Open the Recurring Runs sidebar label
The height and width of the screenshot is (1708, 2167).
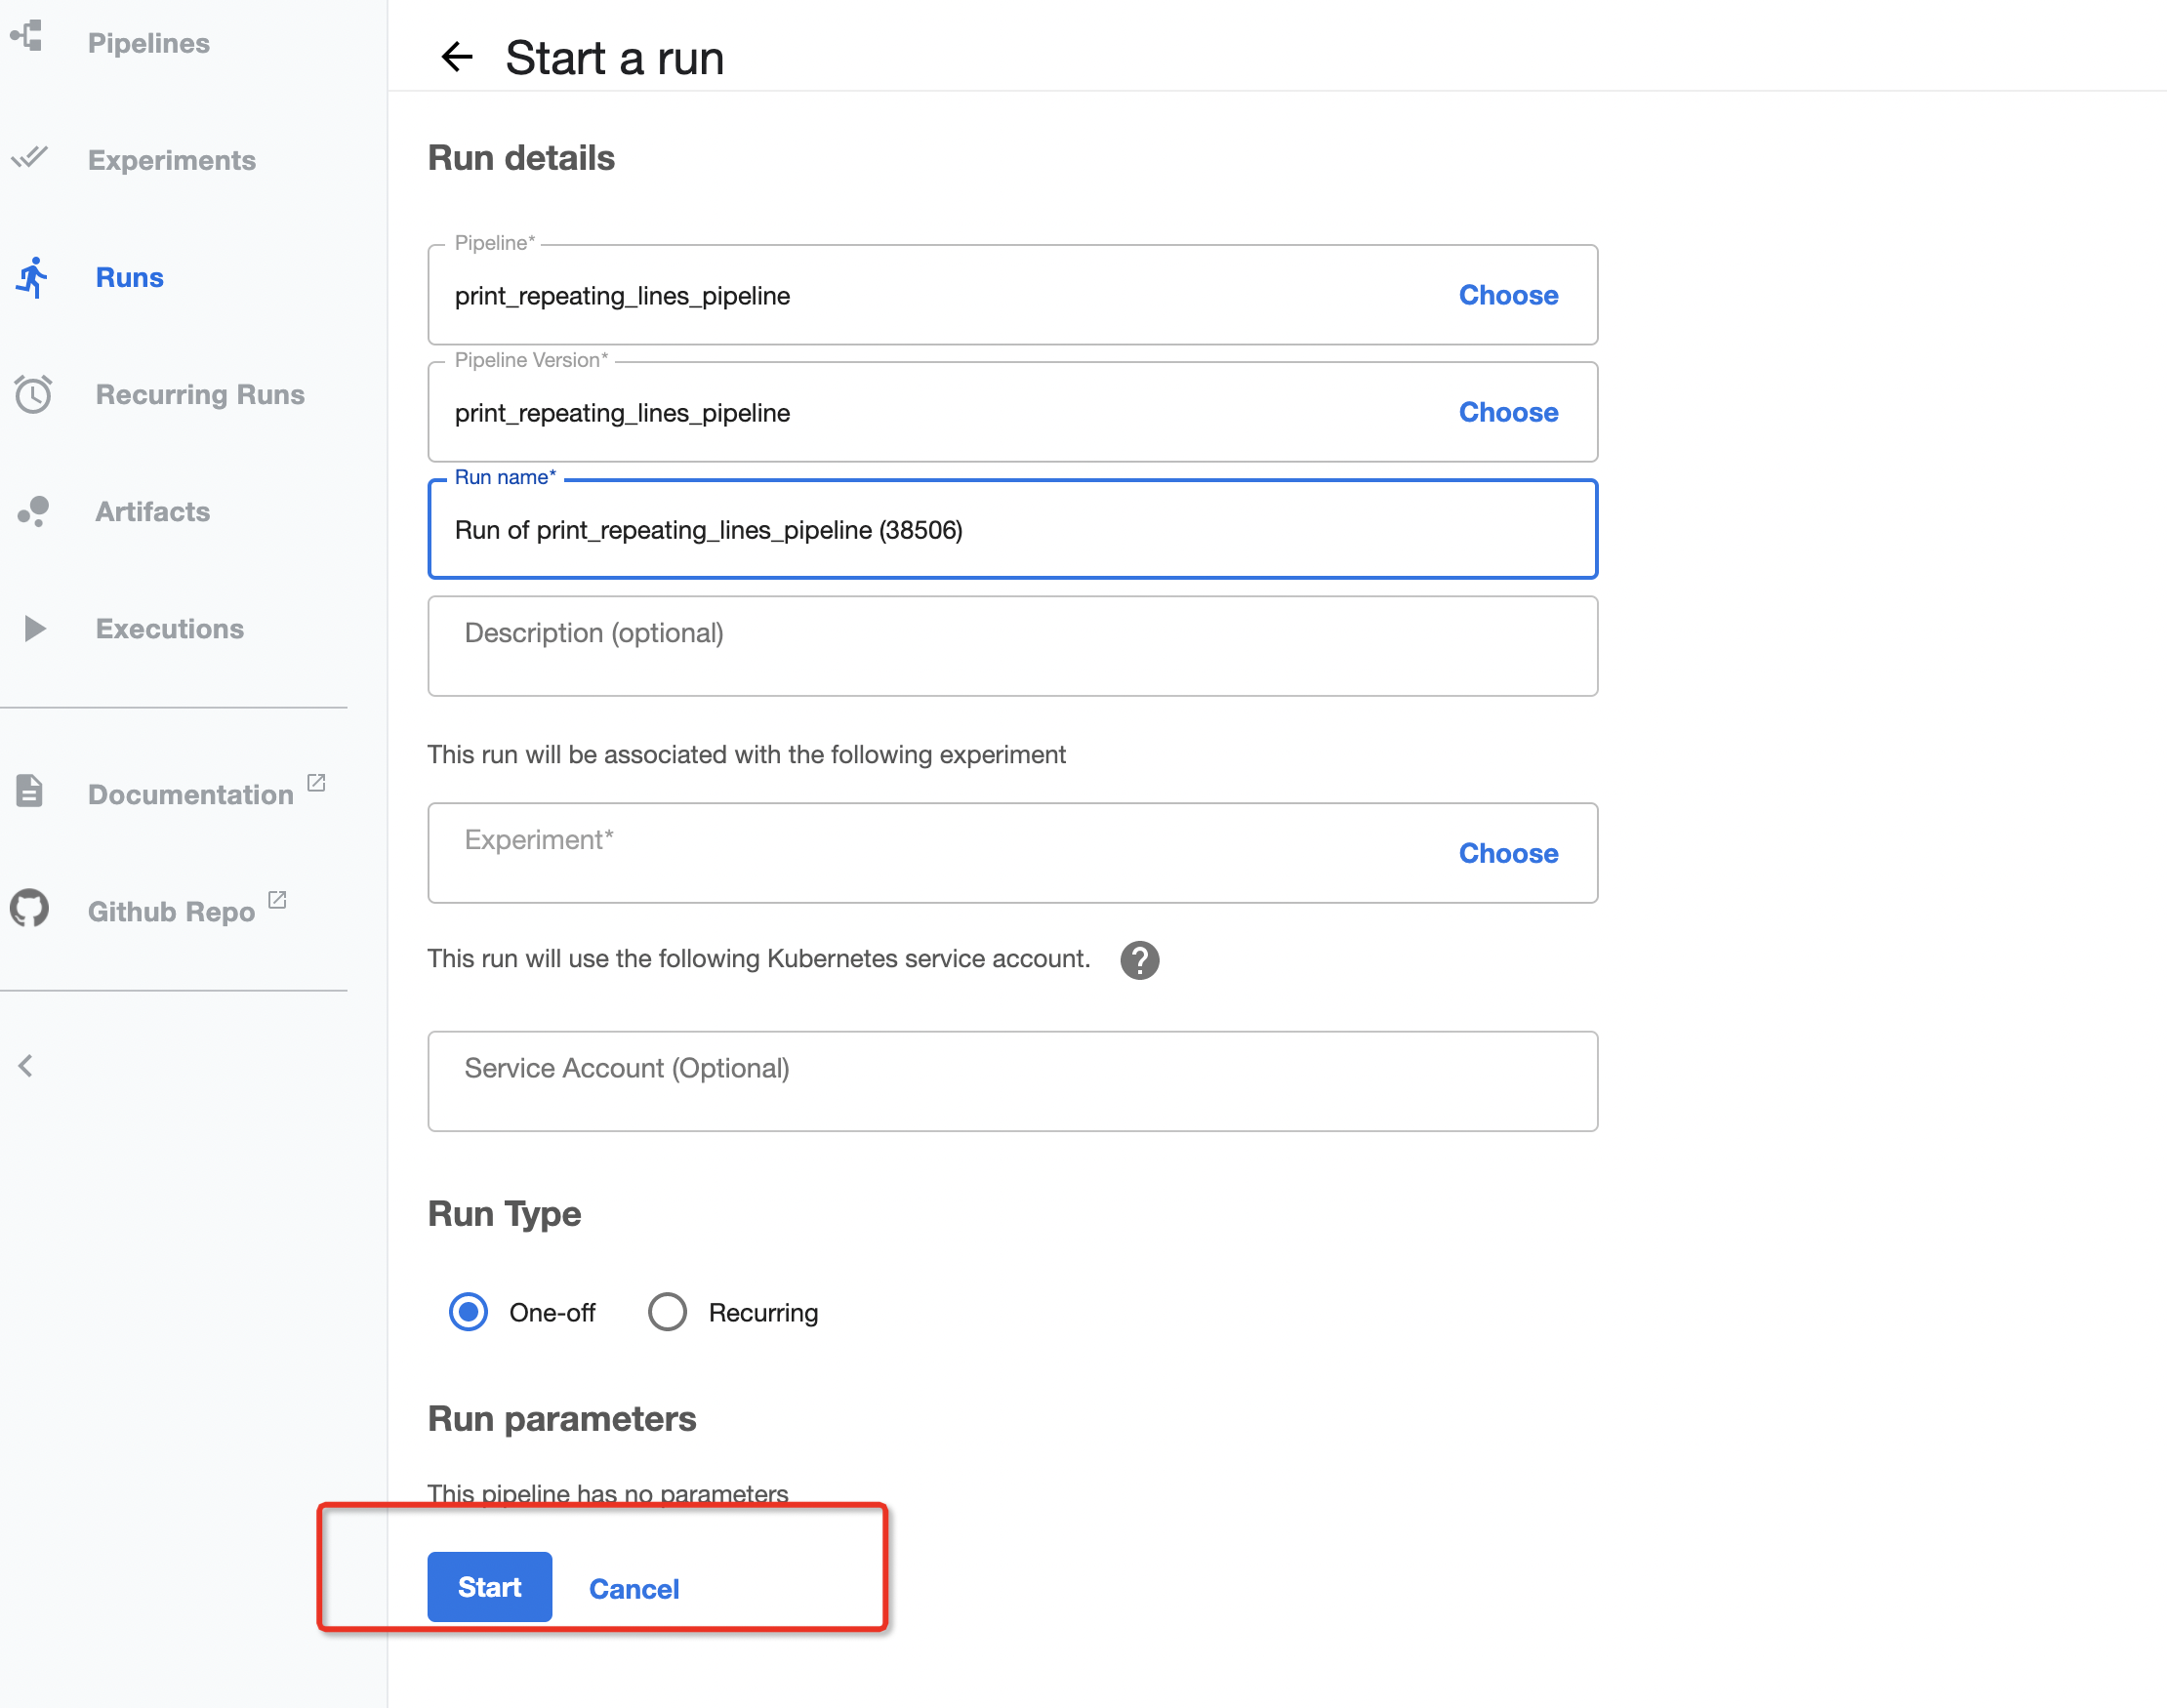pyautogui.click(x=200, y=394)
